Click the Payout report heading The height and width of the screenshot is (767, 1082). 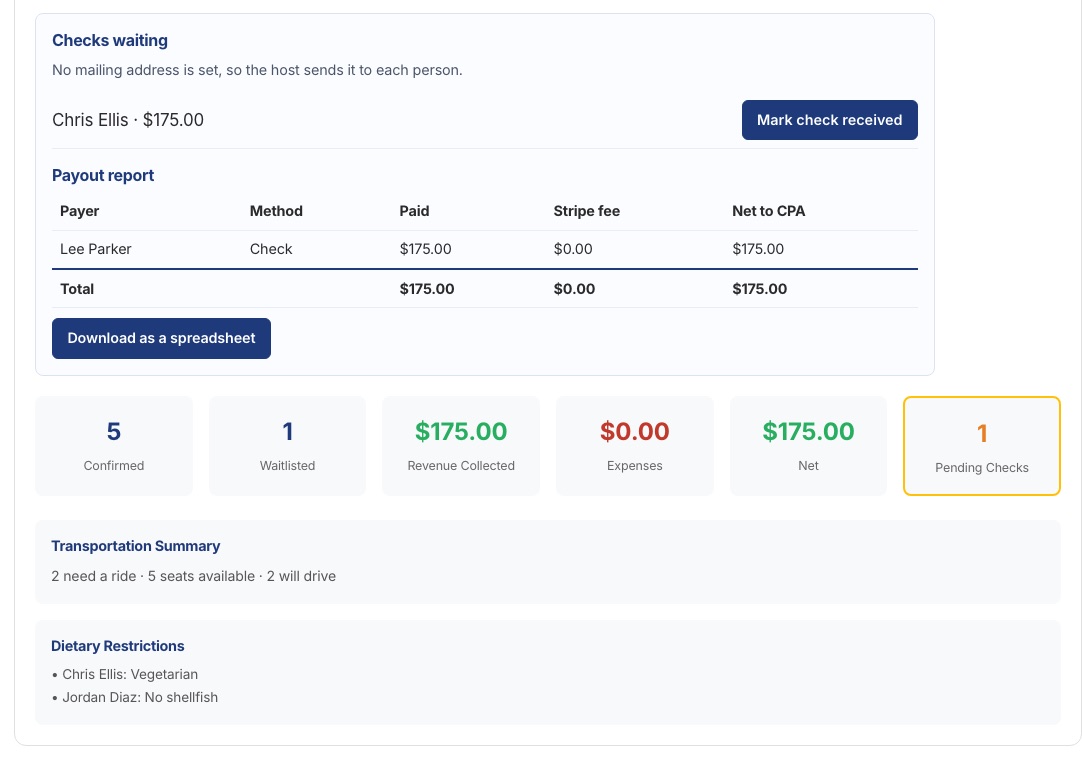click(103, 175)
